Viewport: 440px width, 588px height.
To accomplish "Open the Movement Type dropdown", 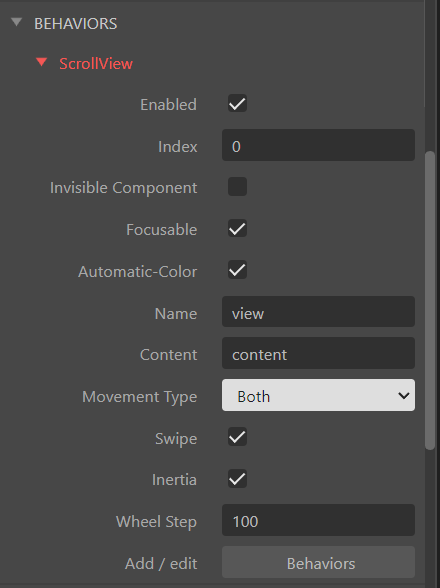I will point(318,395).
